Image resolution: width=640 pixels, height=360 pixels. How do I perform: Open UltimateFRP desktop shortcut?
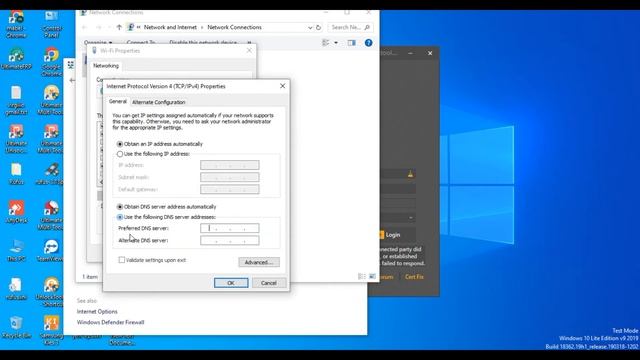[16, 59]
